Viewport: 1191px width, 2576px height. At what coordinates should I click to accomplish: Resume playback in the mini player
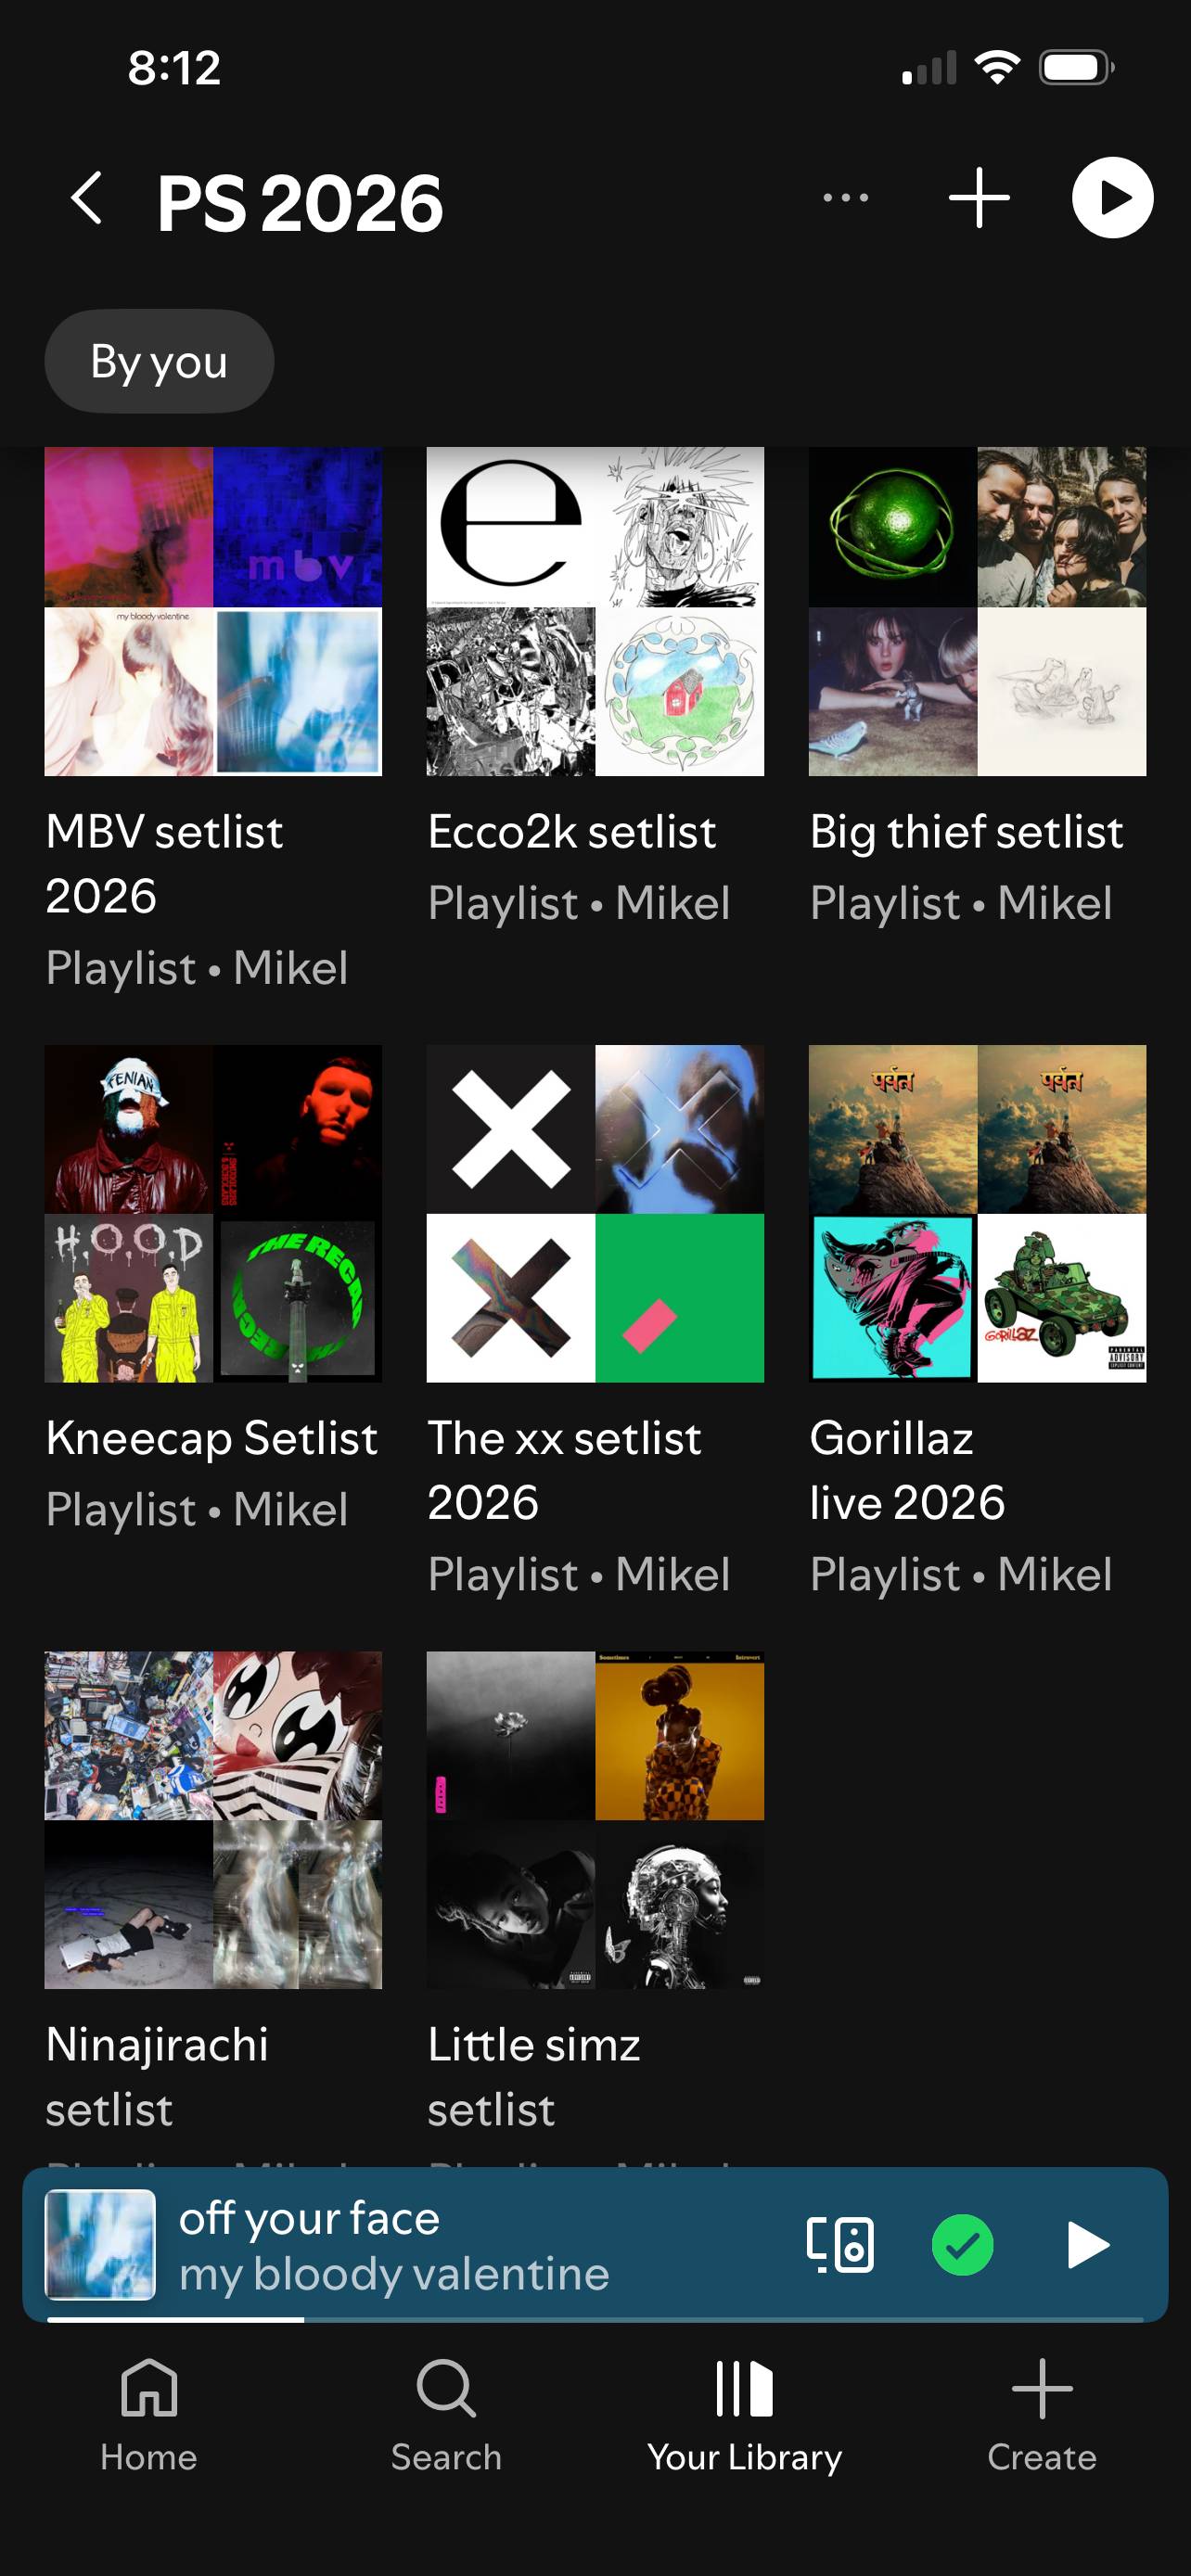tap(1087, 2245)
